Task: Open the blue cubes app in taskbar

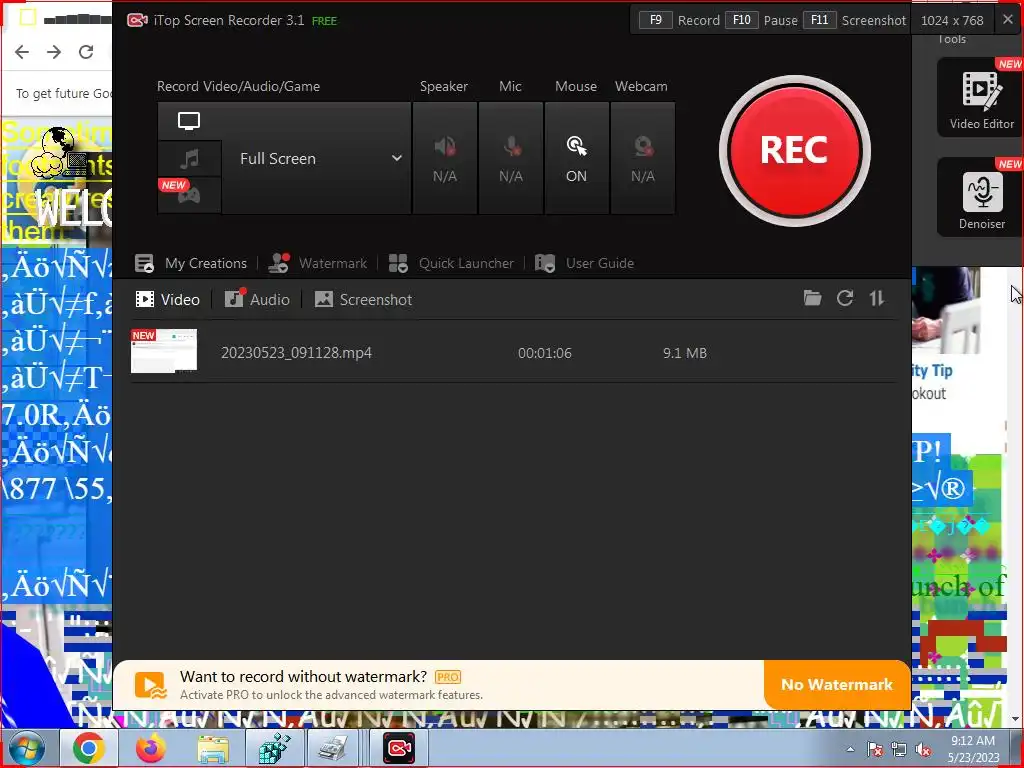Action: point(275,748)
